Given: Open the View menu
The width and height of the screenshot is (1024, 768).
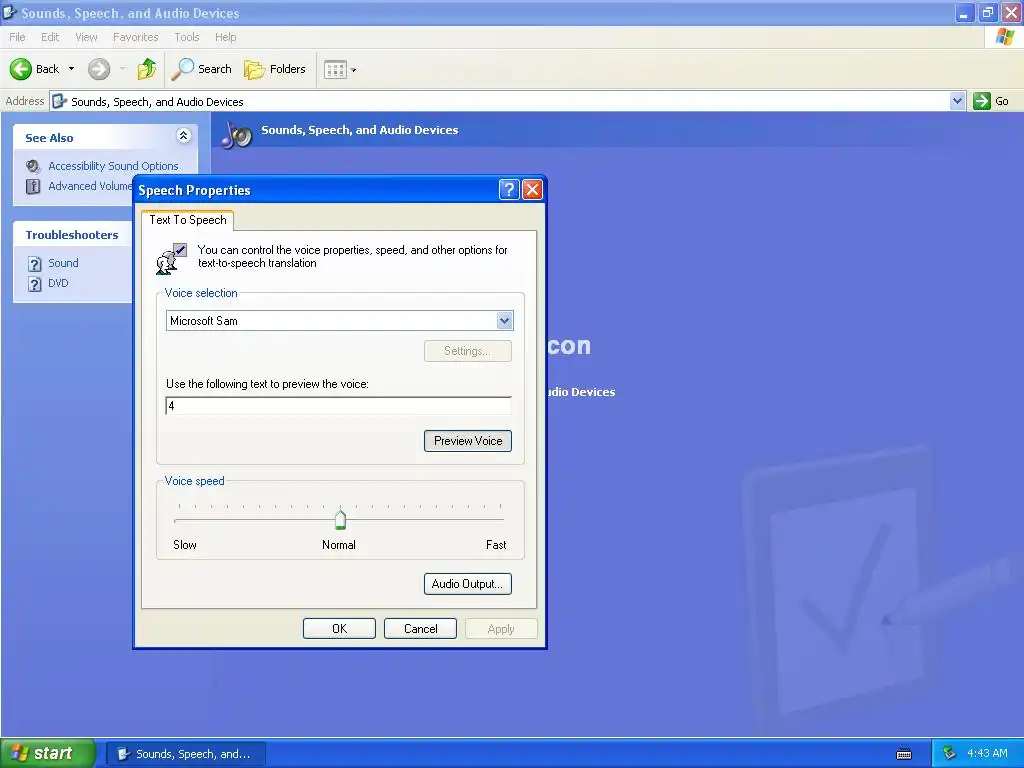Looking at the screenshot, I should tap(86, 37).
